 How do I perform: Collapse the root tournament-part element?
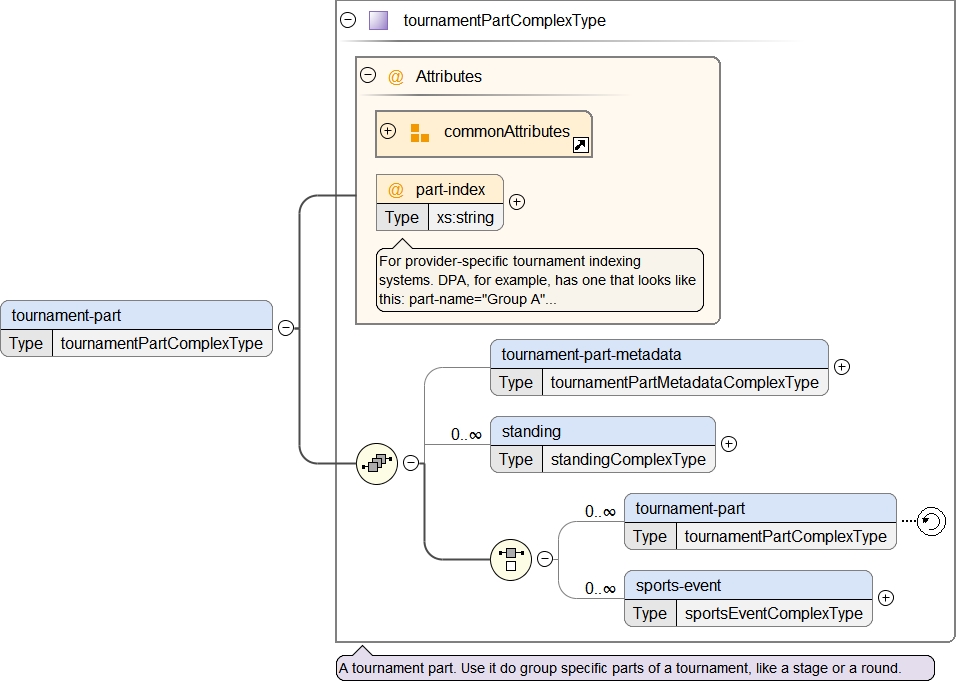[x=286, y=328]
